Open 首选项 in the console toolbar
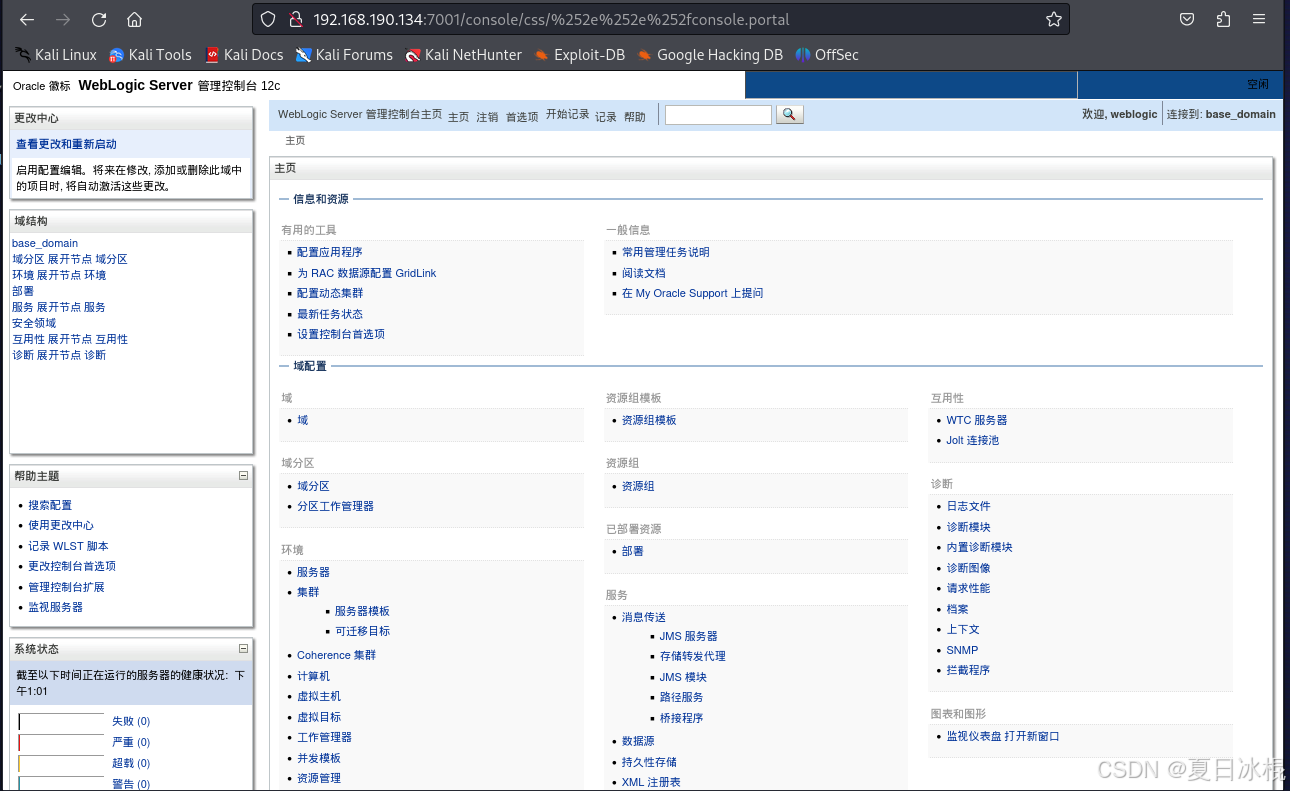Viewport: 1290px width, 791px height. click(x=522, y=117)
